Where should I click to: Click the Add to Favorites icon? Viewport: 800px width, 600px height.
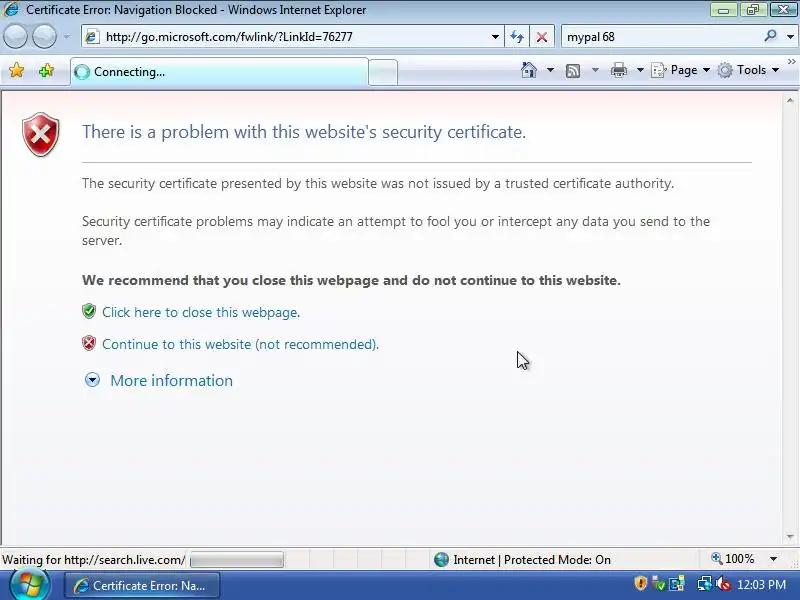46,70
